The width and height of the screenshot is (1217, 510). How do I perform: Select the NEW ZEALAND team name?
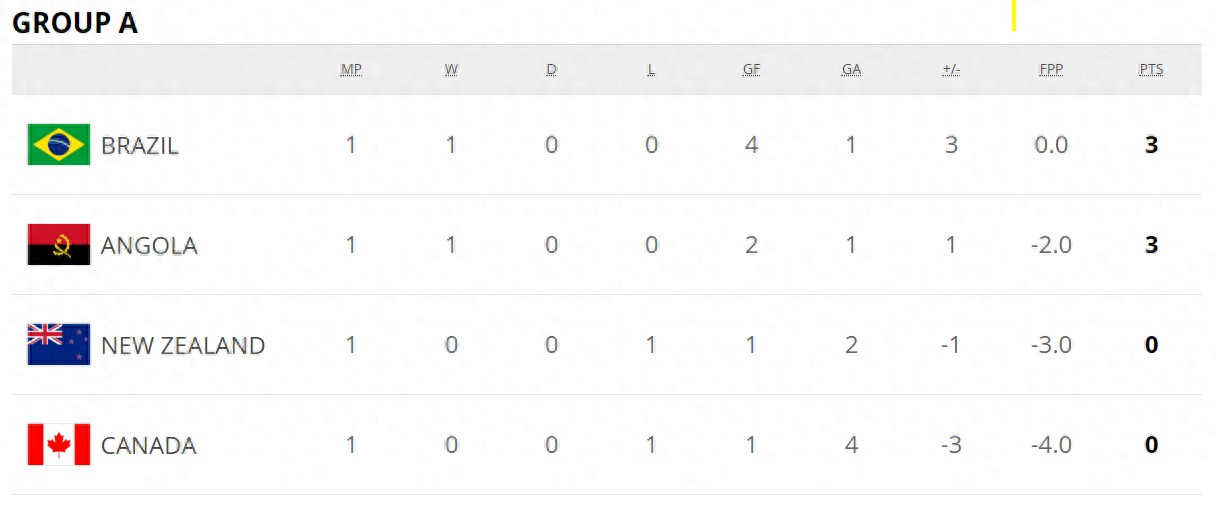pyautogui.click(x=183, y=346)
